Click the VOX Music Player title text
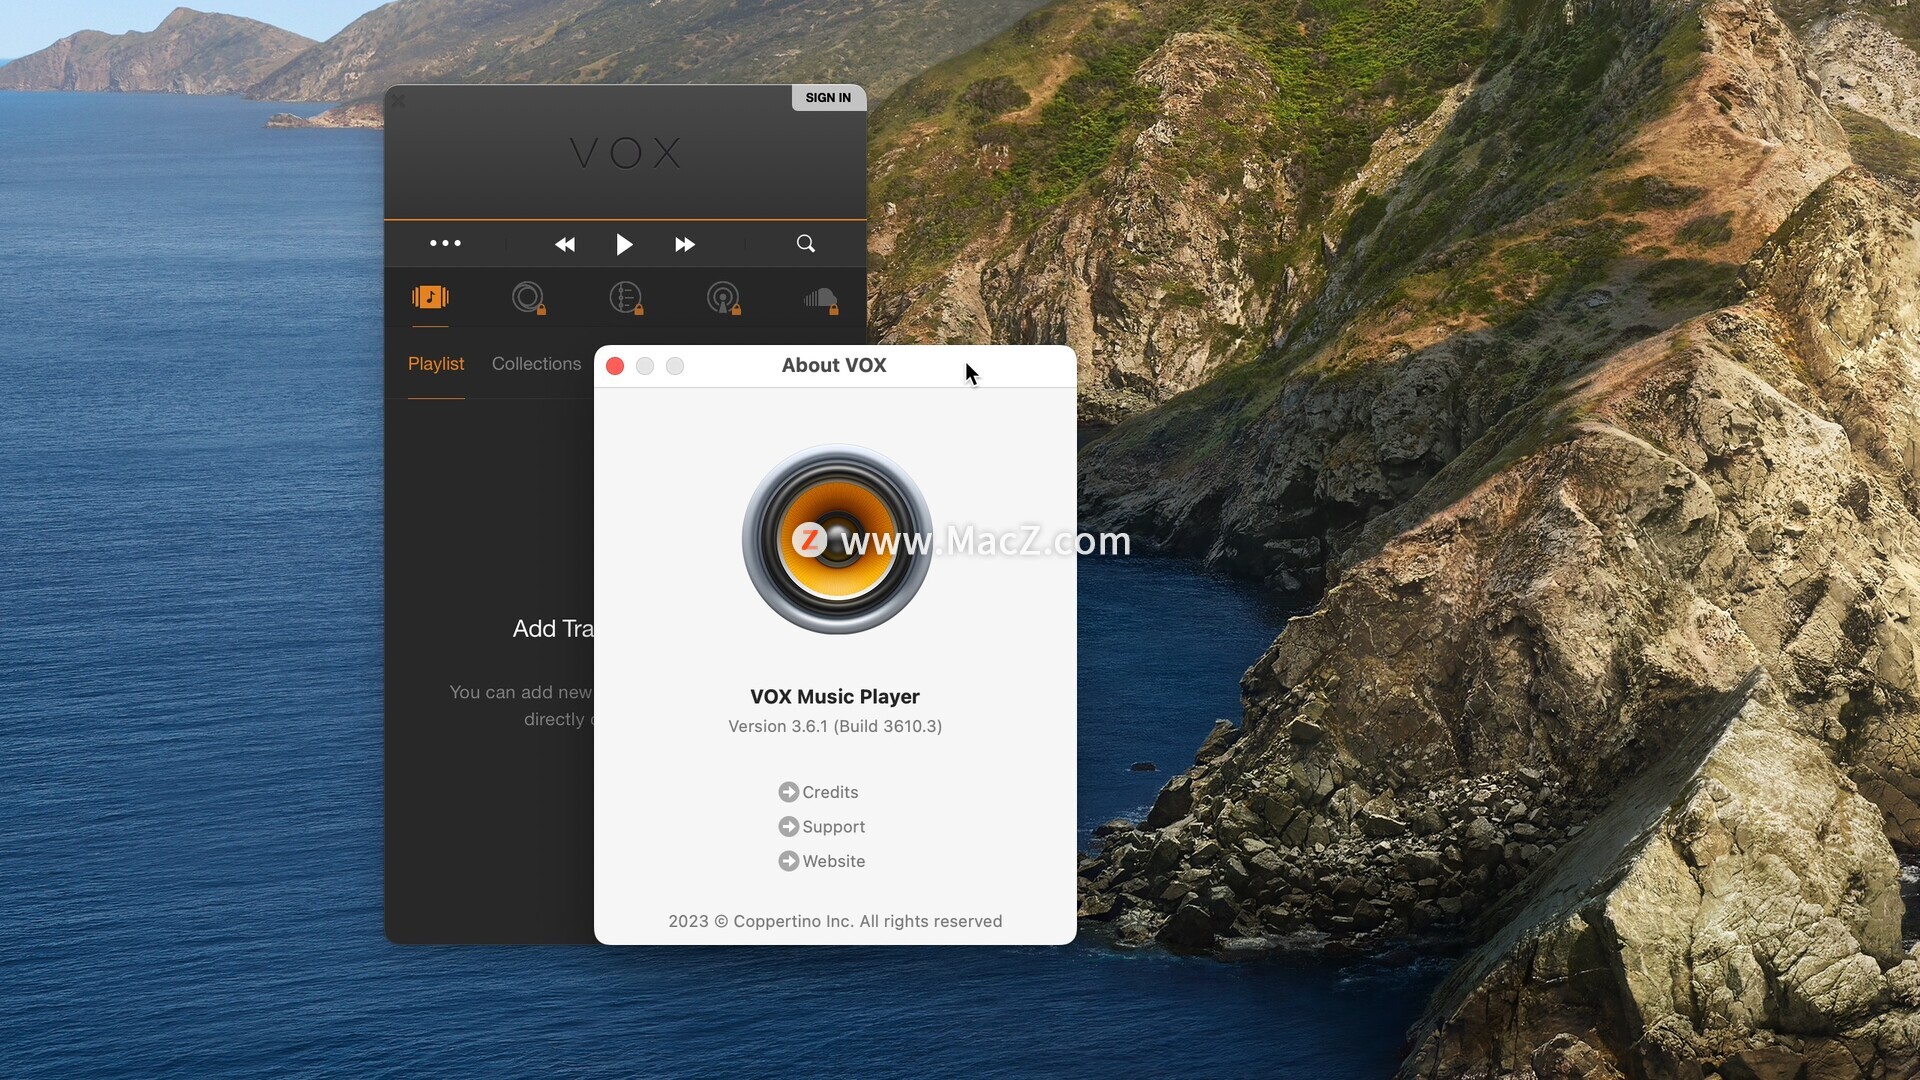Image resolution: width=1920 pixels, height=1080 pixels. pyautogui.click(x=835, y=697)
